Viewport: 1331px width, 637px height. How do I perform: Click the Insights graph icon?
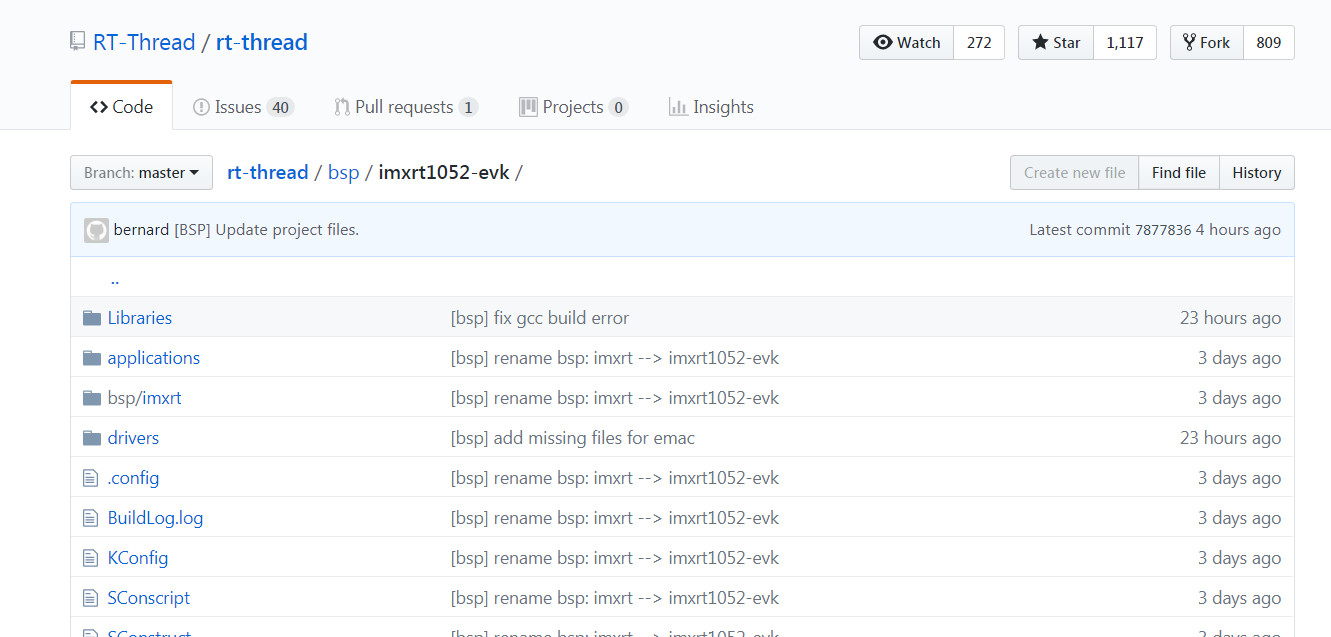pyautogui.click(x=678, y=107)
